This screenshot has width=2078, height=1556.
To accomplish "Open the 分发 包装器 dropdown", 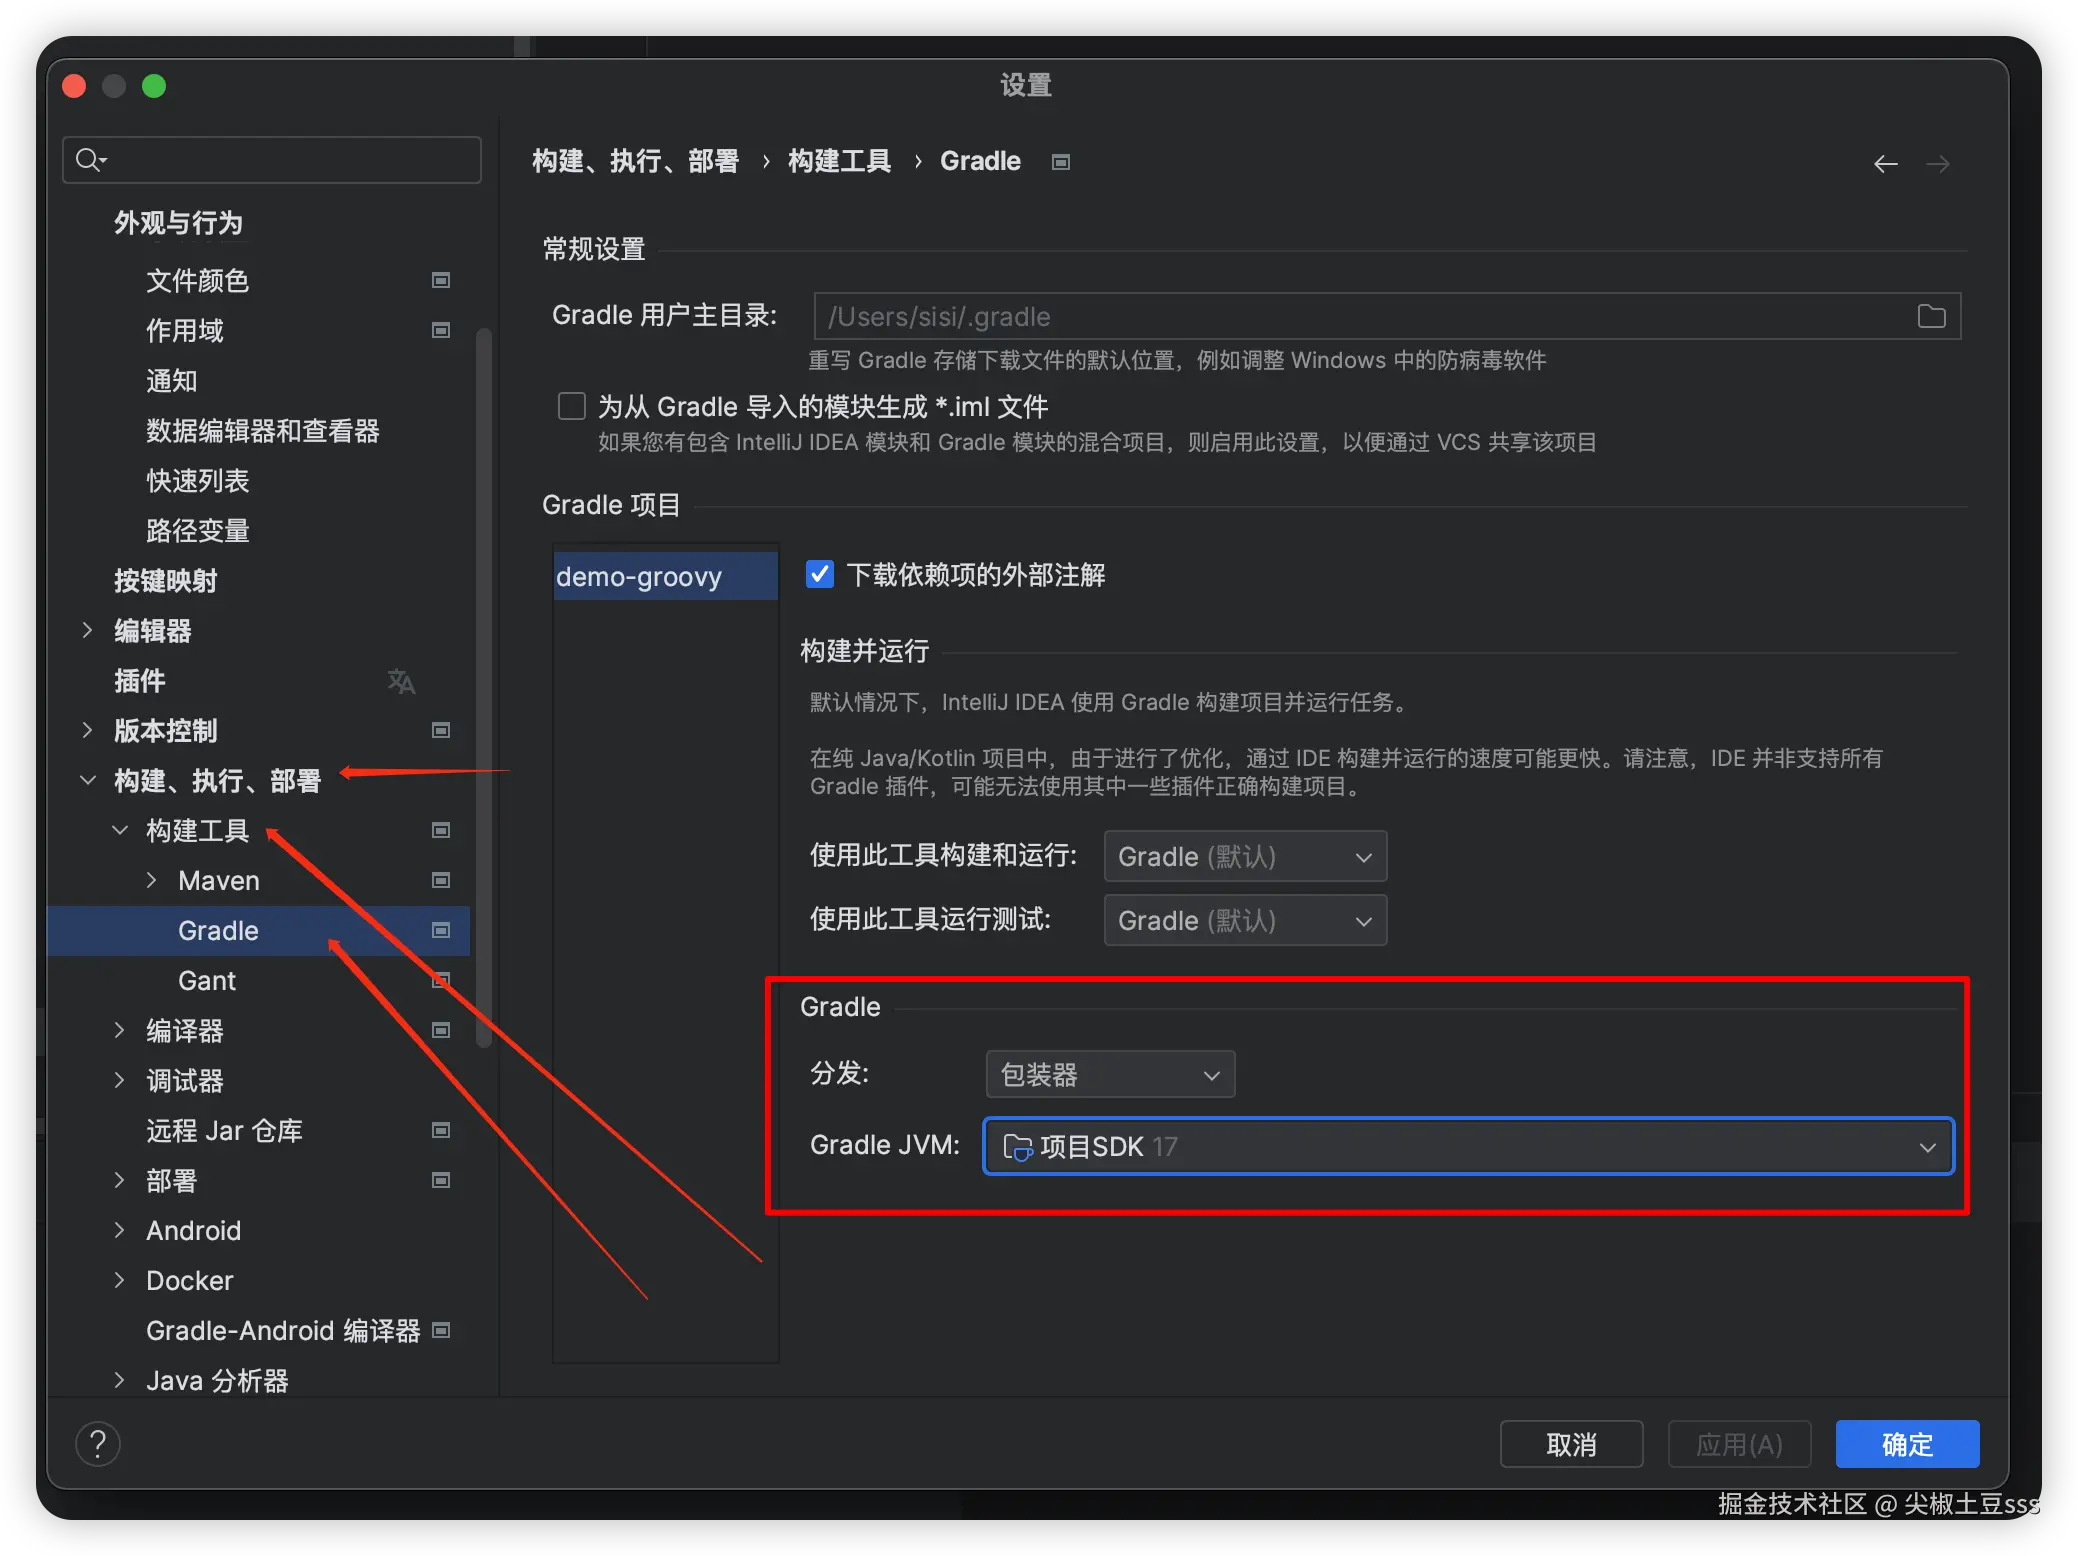I will coord(1110,1075).
